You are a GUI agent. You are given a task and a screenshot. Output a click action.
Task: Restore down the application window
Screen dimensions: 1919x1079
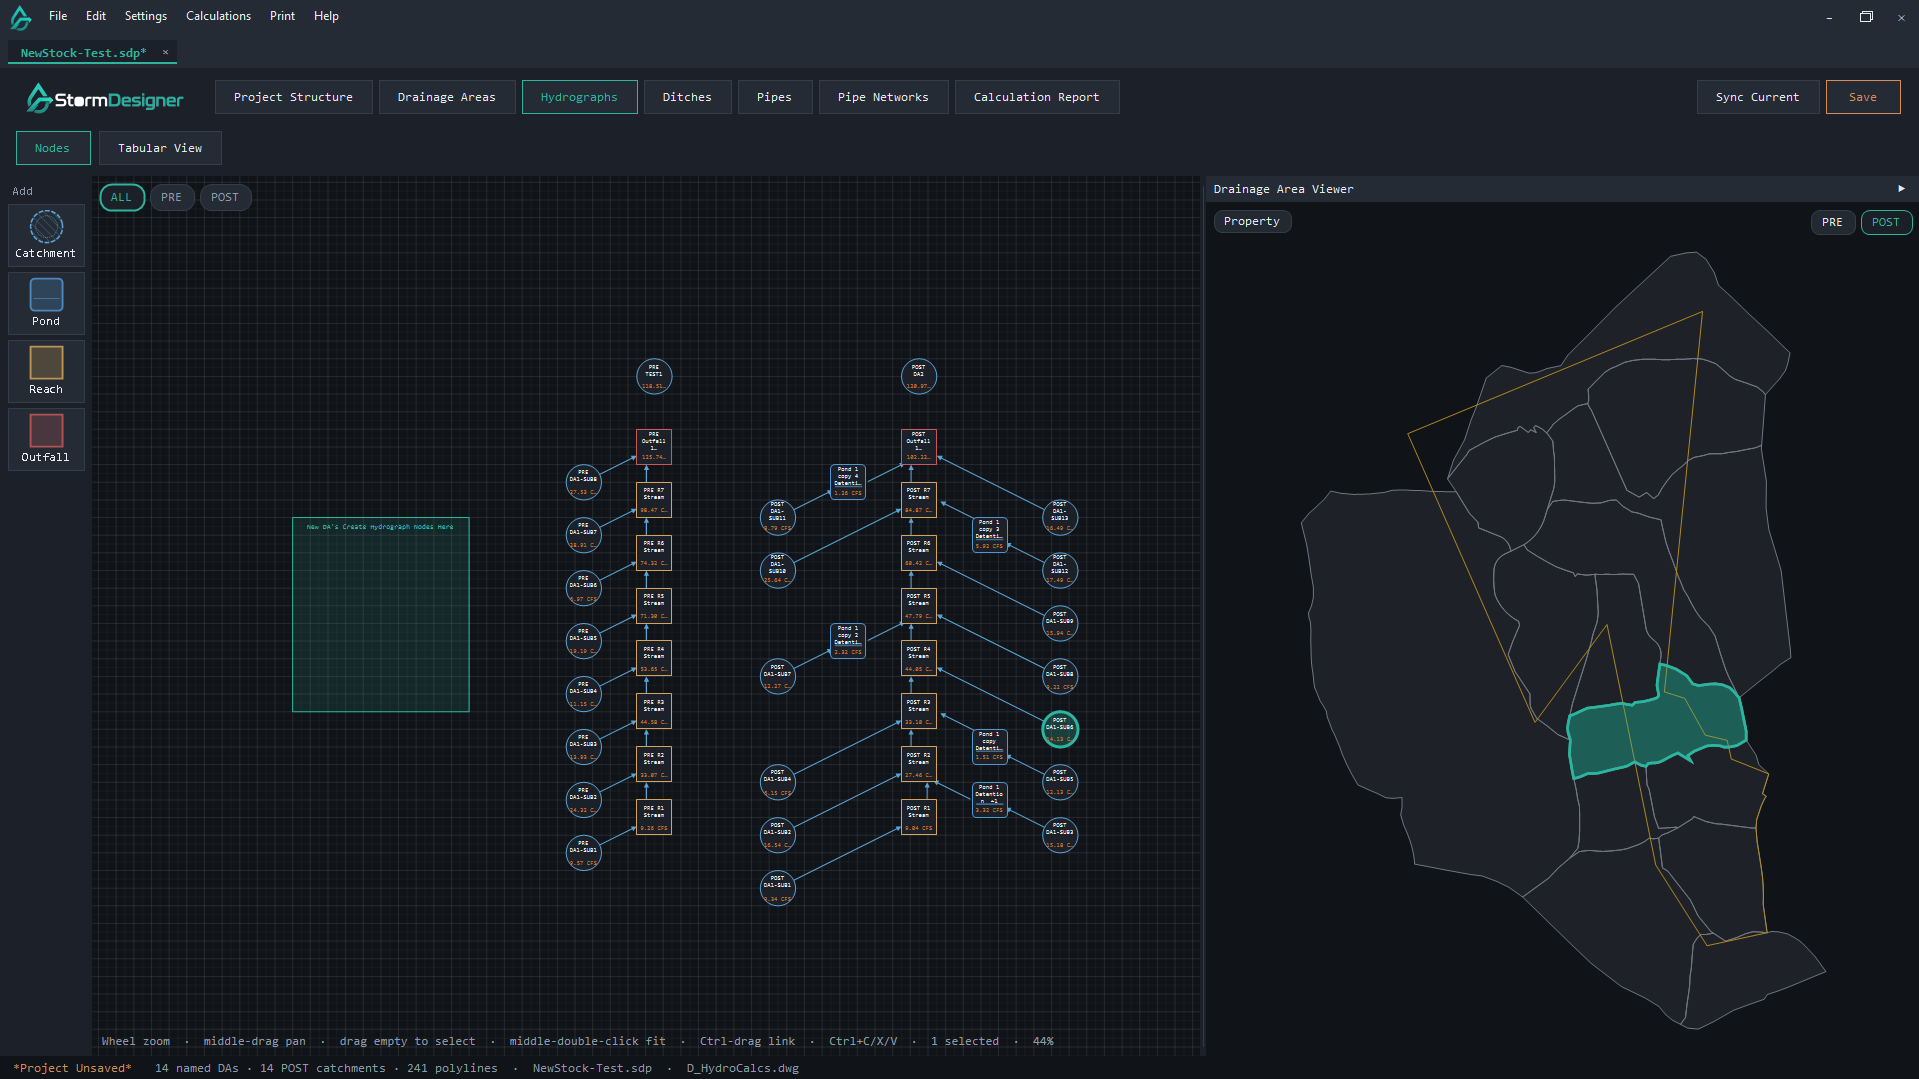[1866, 16]
